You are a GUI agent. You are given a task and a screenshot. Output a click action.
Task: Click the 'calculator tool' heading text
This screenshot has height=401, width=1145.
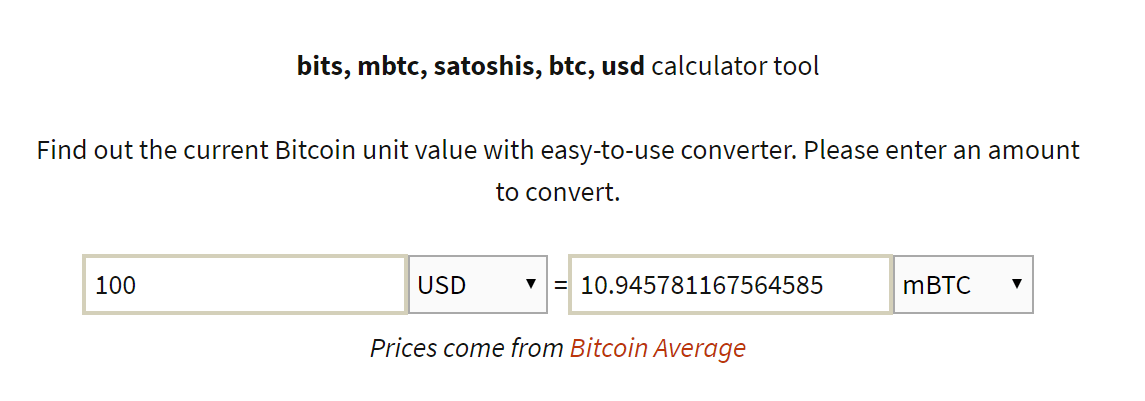[x=735, y=66]
